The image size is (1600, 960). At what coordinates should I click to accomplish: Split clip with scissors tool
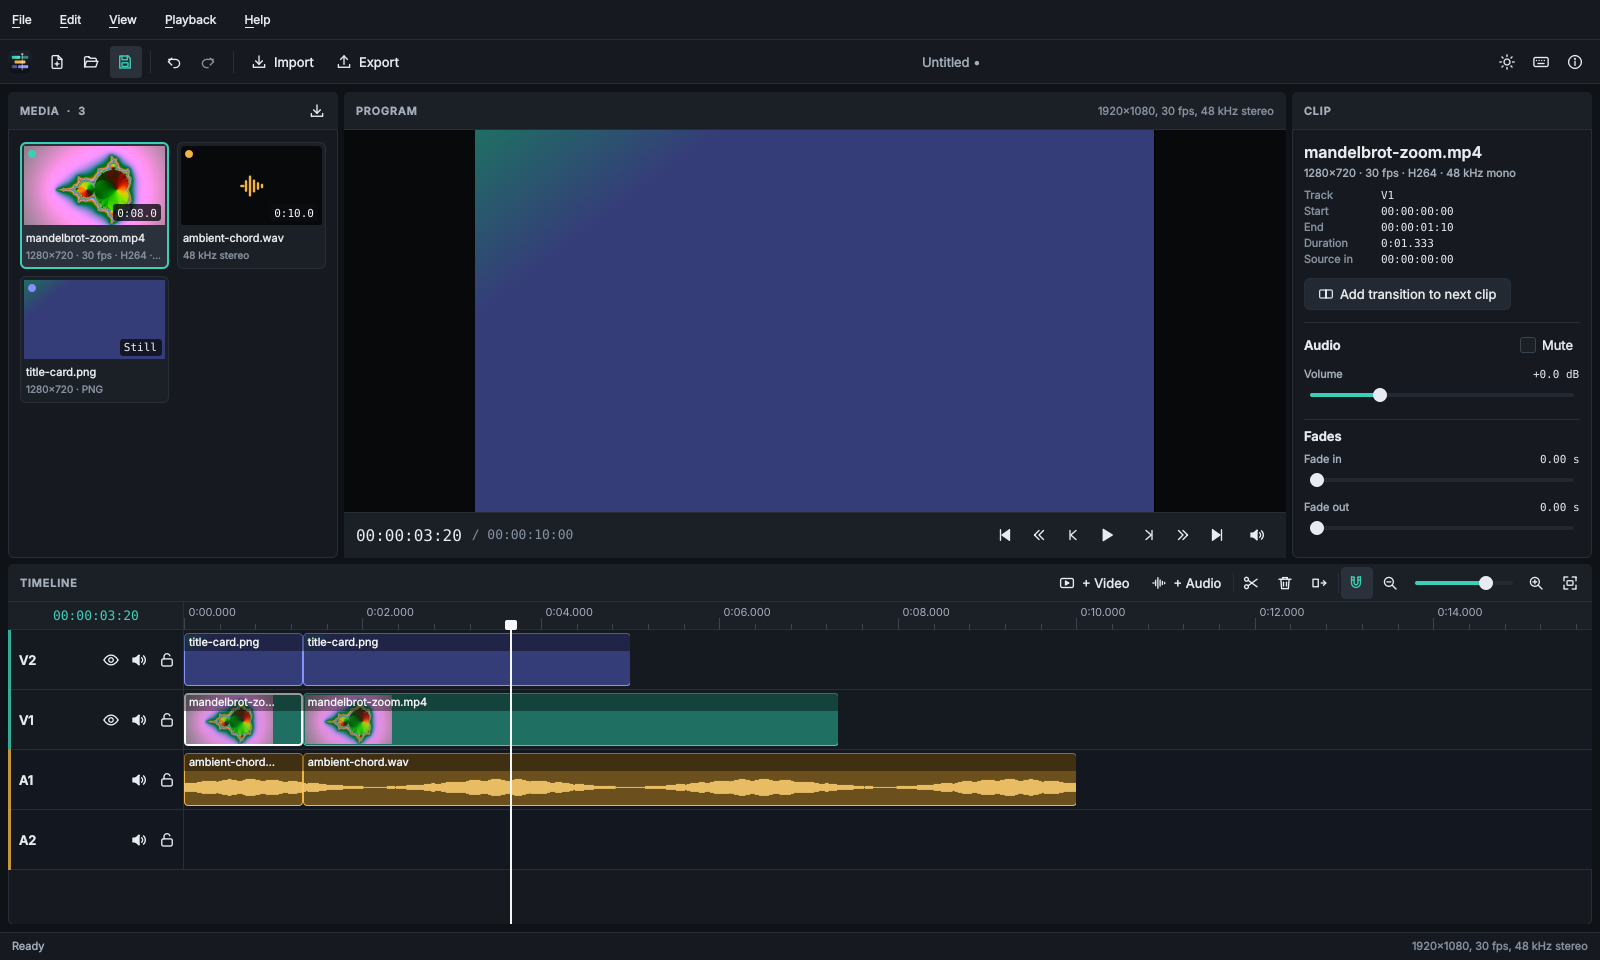(x=1251, y=583)
